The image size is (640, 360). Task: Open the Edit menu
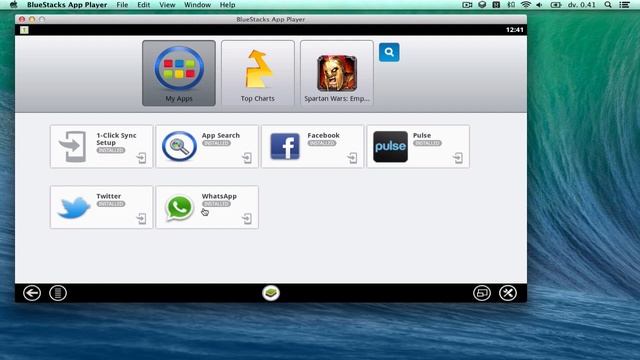144,5
